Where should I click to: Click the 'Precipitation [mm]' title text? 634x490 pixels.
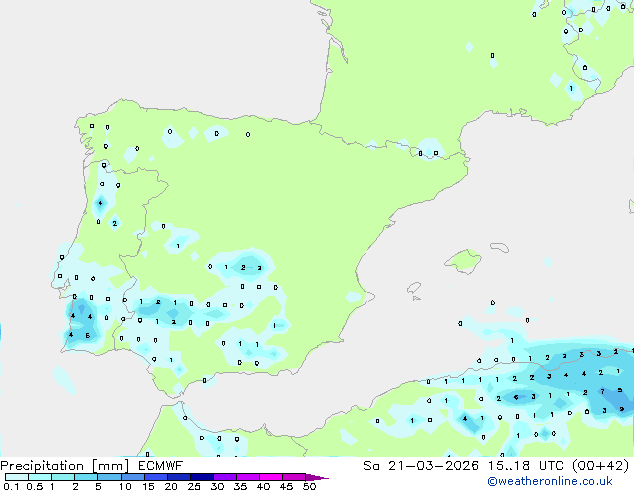tap(65, 466)
